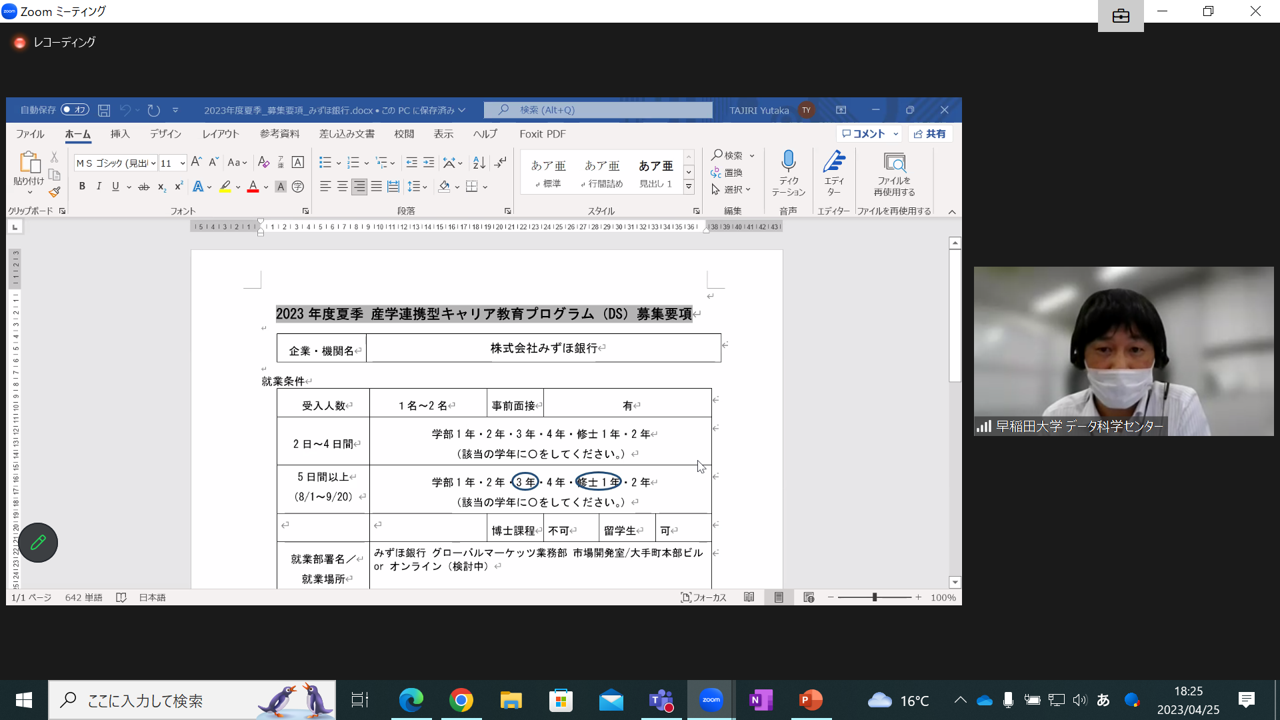The width and height of the screenshot is (1280, 720).
Task: Open the Paste clipboard button
Action: pyautogui.click(x=29, y=169)
